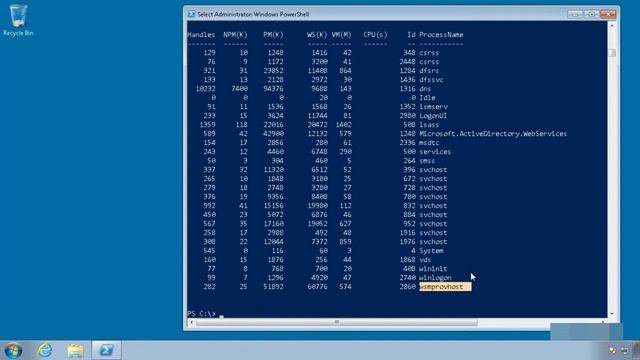Click the dfssvc process name
Image resolution: width=640 pixels, height=360 pixels.
point(431,80)
